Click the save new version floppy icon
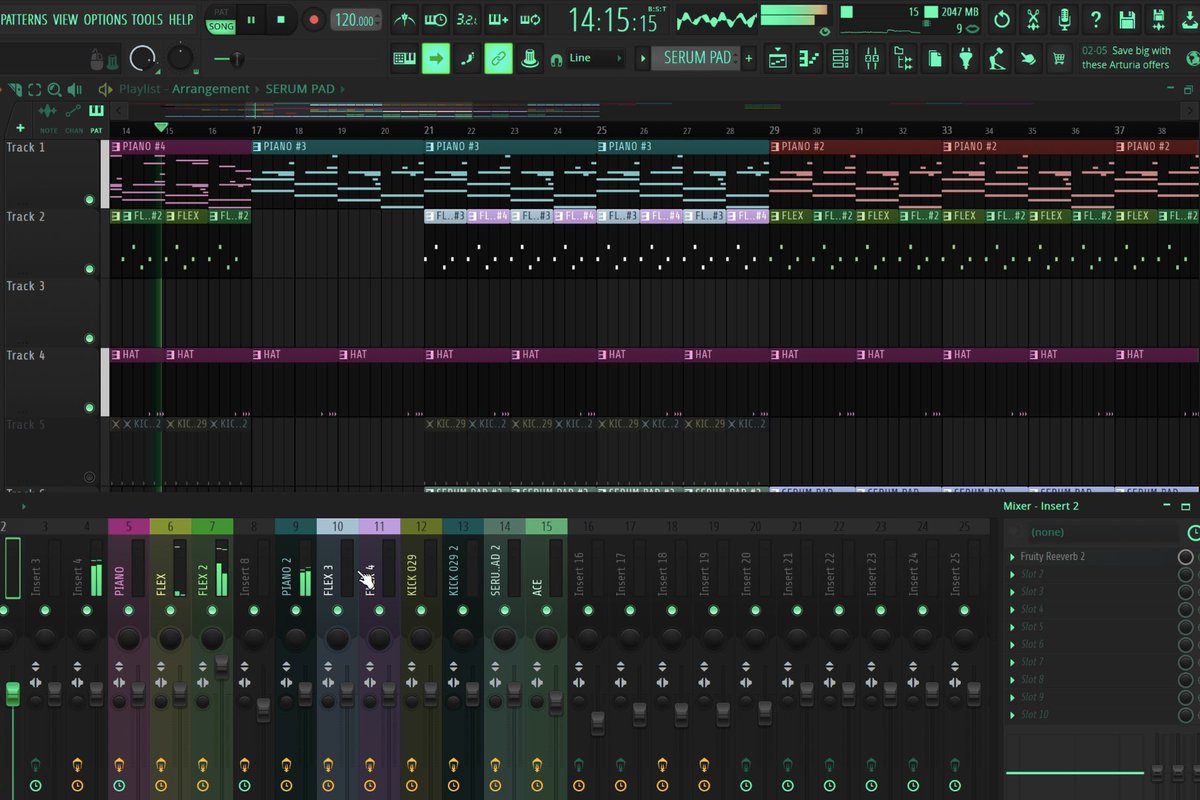This screenshot has height=800, width=1200. [x=1159, y=18]
